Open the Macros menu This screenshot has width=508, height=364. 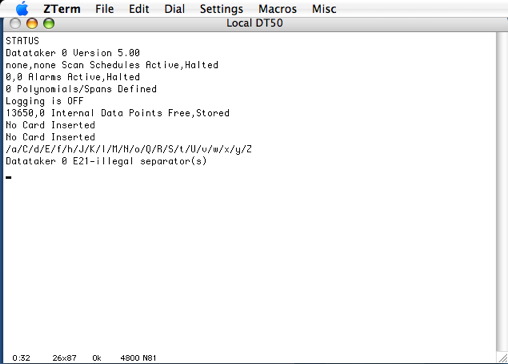(277, 9)
